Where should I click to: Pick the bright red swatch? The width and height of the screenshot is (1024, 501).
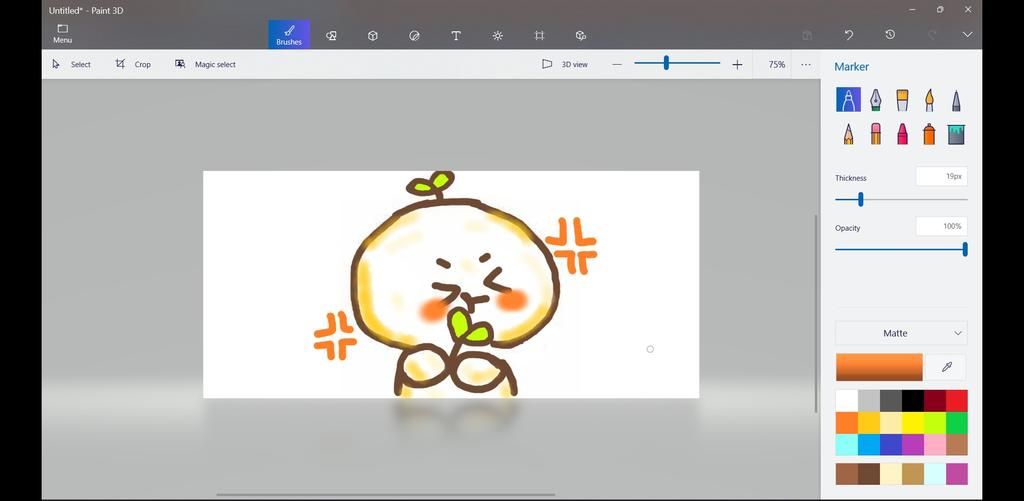(957, 400)
